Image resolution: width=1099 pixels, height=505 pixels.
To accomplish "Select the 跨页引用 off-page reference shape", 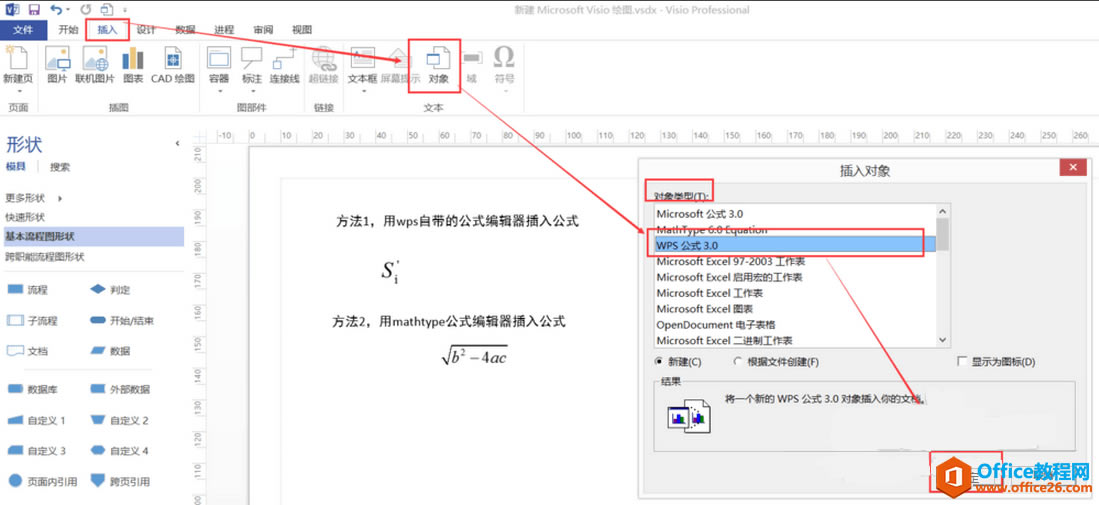I will [x=119, y=481].
